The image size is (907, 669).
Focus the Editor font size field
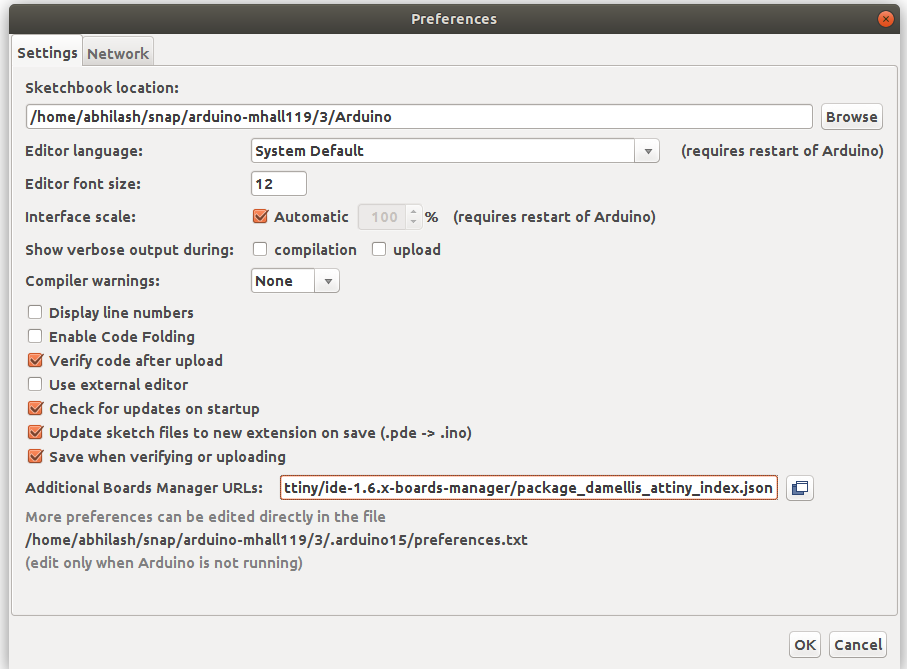point(279,184)
